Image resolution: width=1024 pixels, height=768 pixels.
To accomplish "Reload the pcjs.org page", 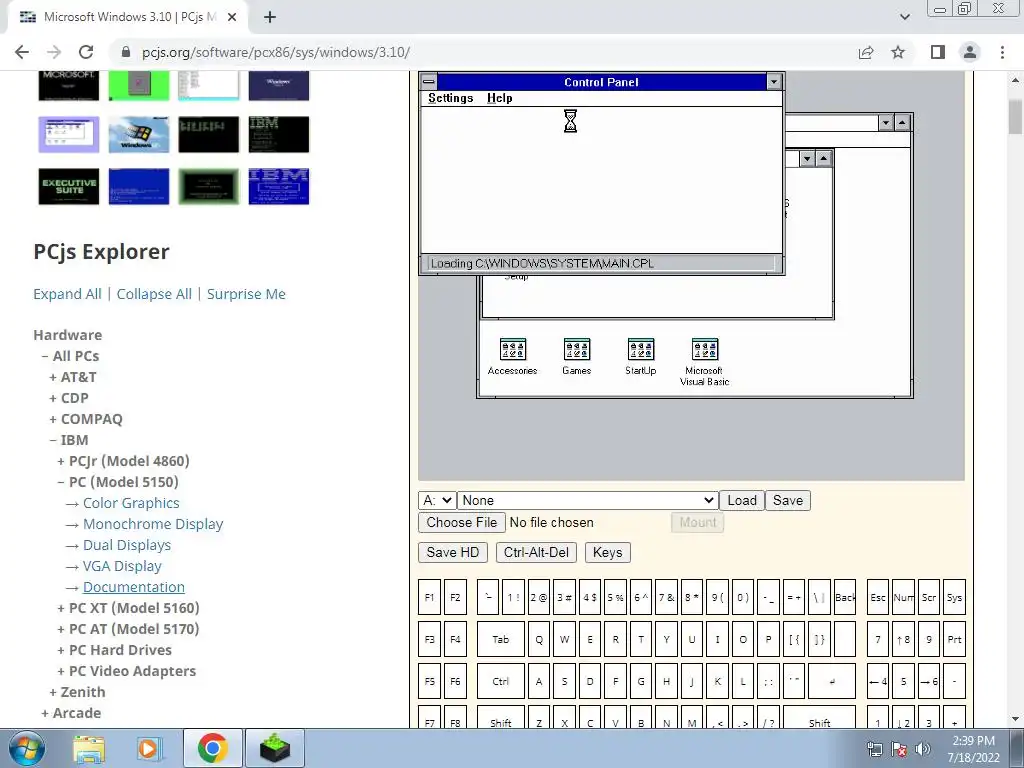I will pyautogui.click(x=86, y=52).
